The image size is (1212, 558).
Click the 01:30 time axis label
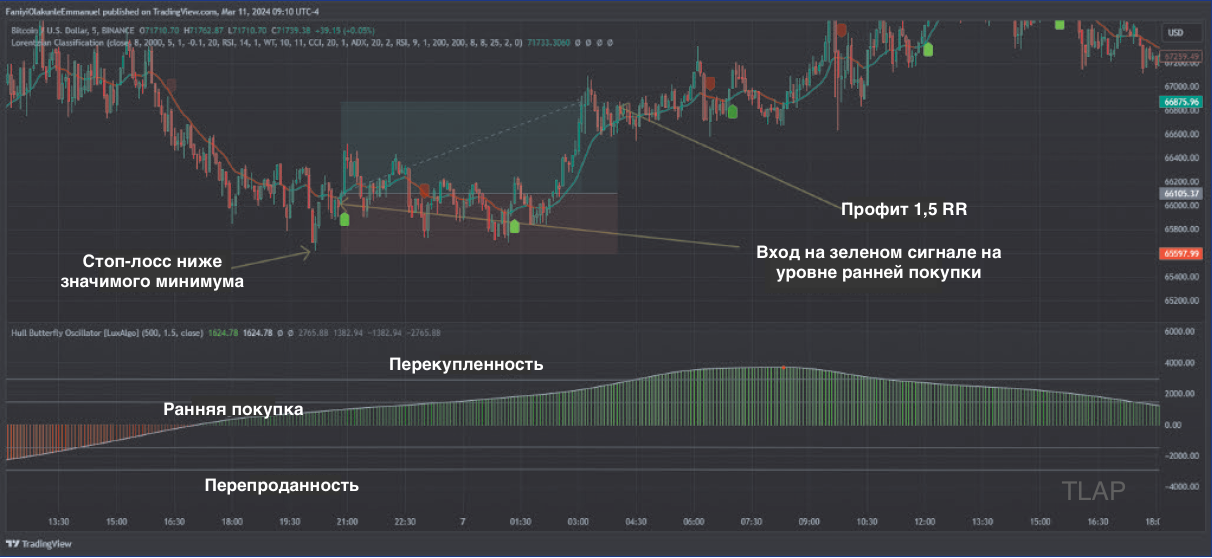coord(520,521)
